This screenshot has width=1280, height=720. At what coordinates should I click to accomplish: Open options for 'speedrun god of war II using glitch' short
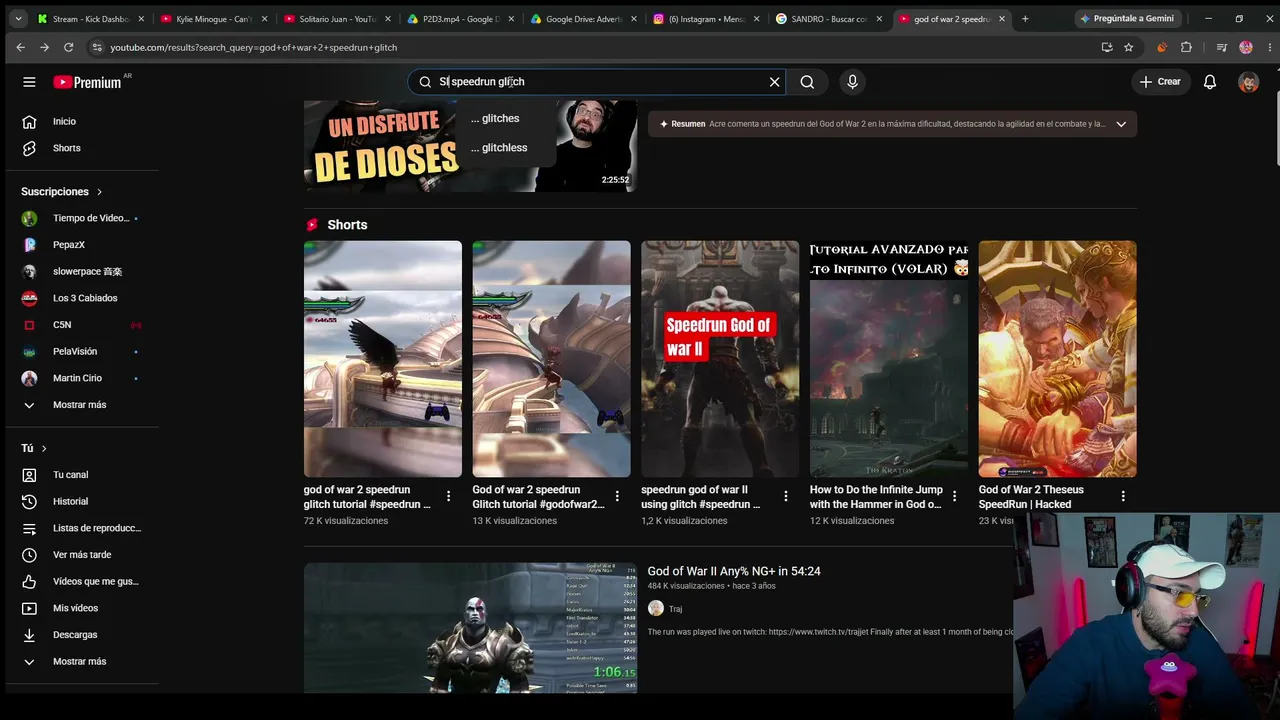(786, 496)
